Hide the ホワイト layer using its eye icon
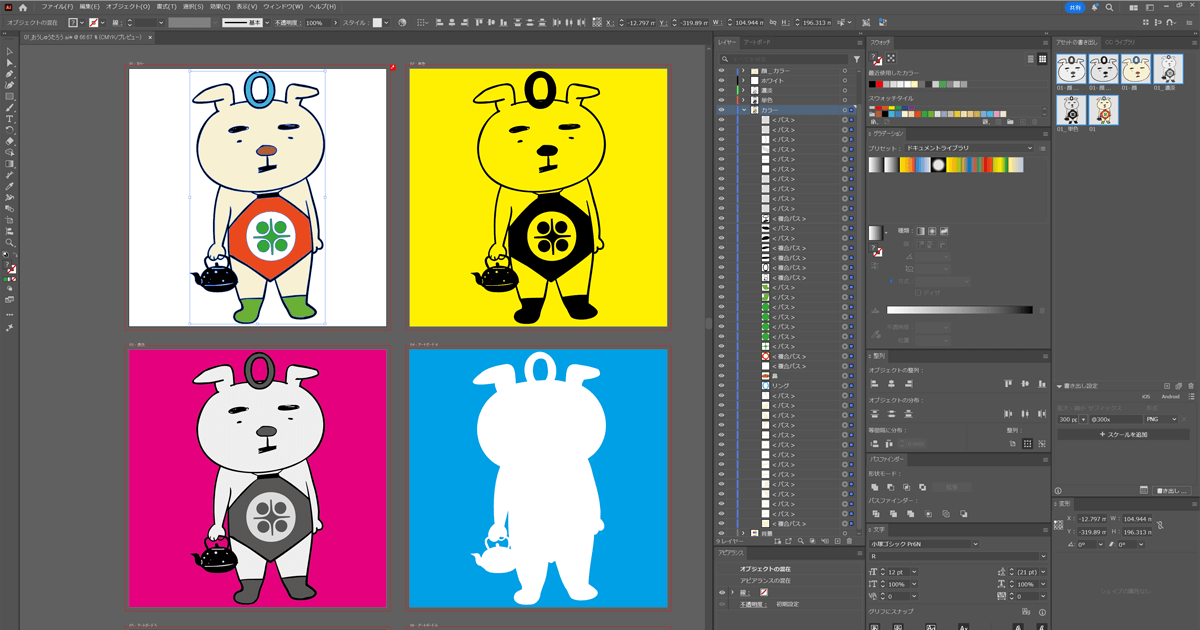 tap(721, 81)
